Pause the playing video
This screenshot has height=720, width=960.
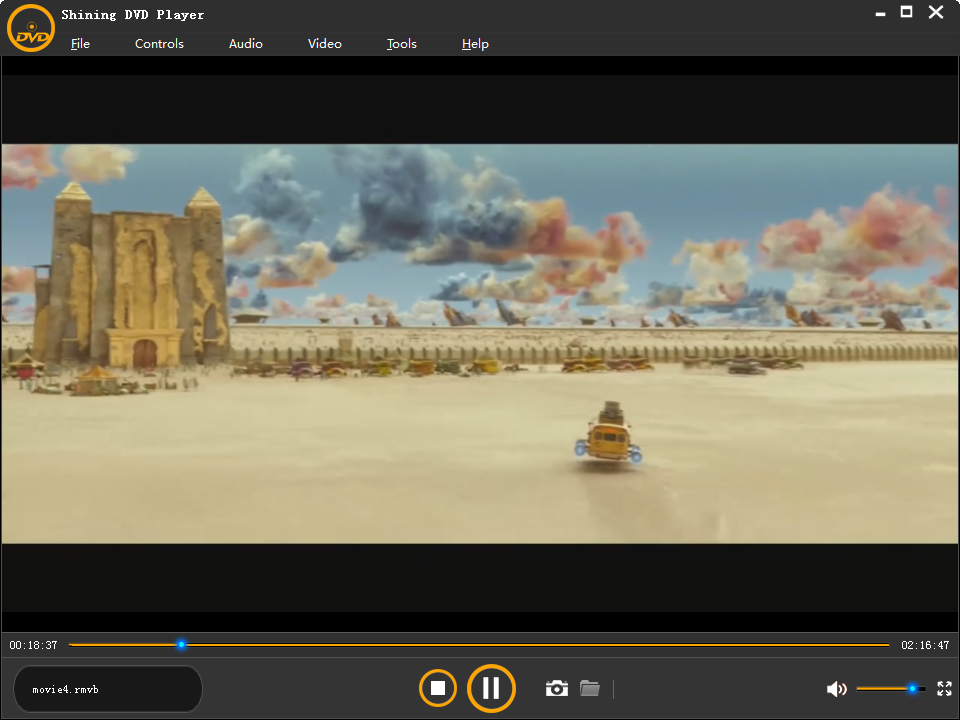(x=491, y=688)
